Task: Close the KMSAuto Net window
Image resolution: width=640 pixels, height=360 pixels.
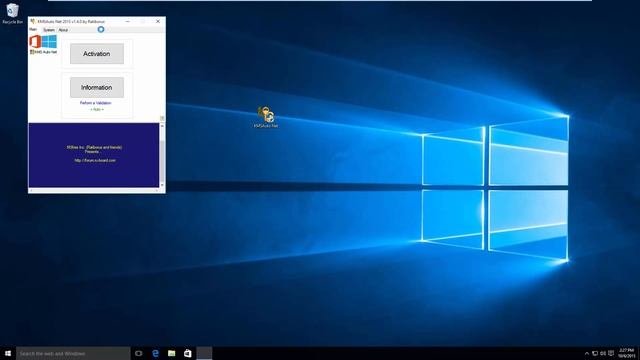Action: (x=158, y=21)
